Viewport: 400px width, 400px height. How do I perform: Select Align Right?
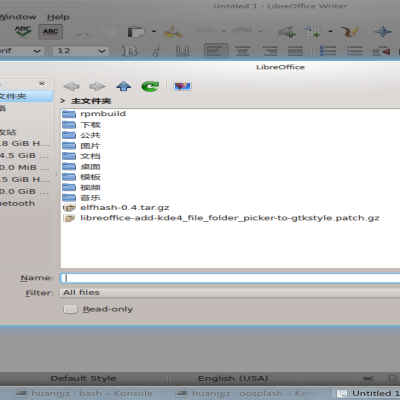coord(270,51)
